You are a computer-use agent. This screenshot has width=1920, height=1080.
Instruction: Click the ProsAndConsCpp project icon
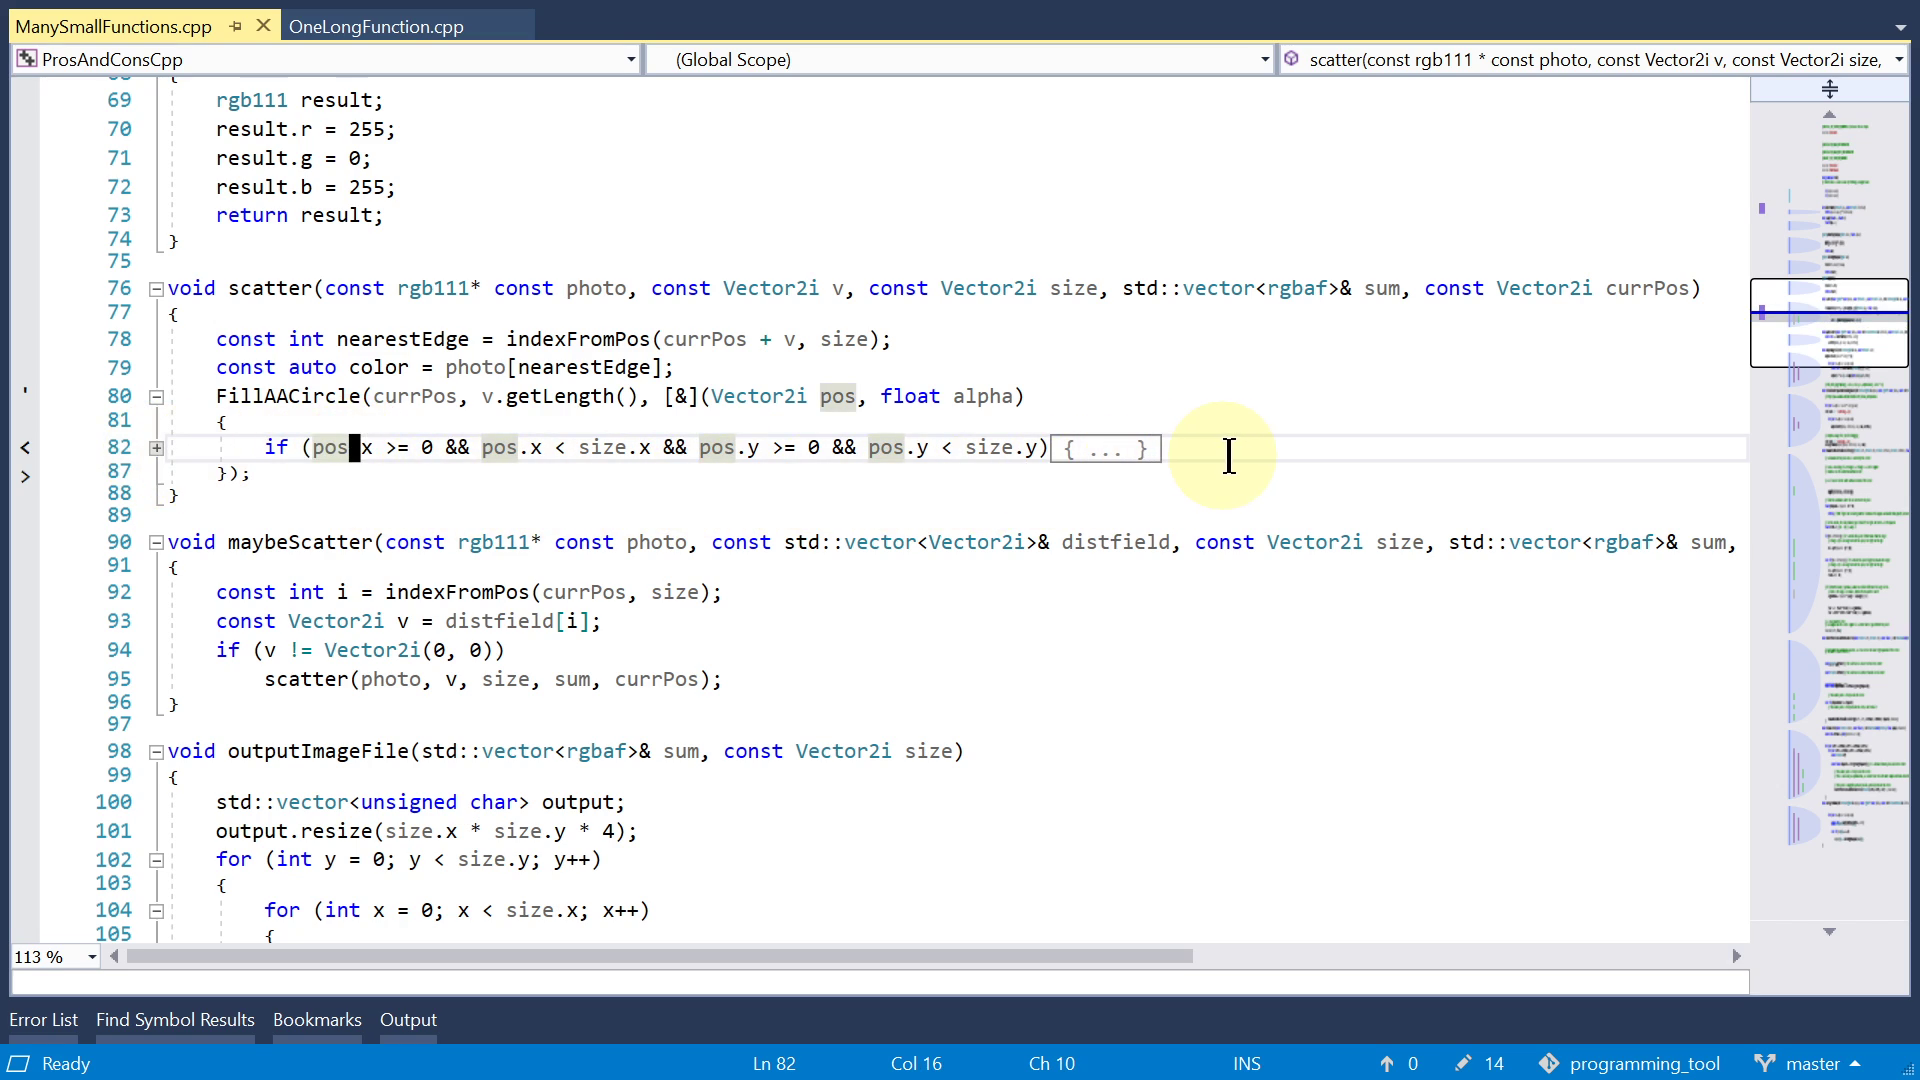(x=27, y=59)
